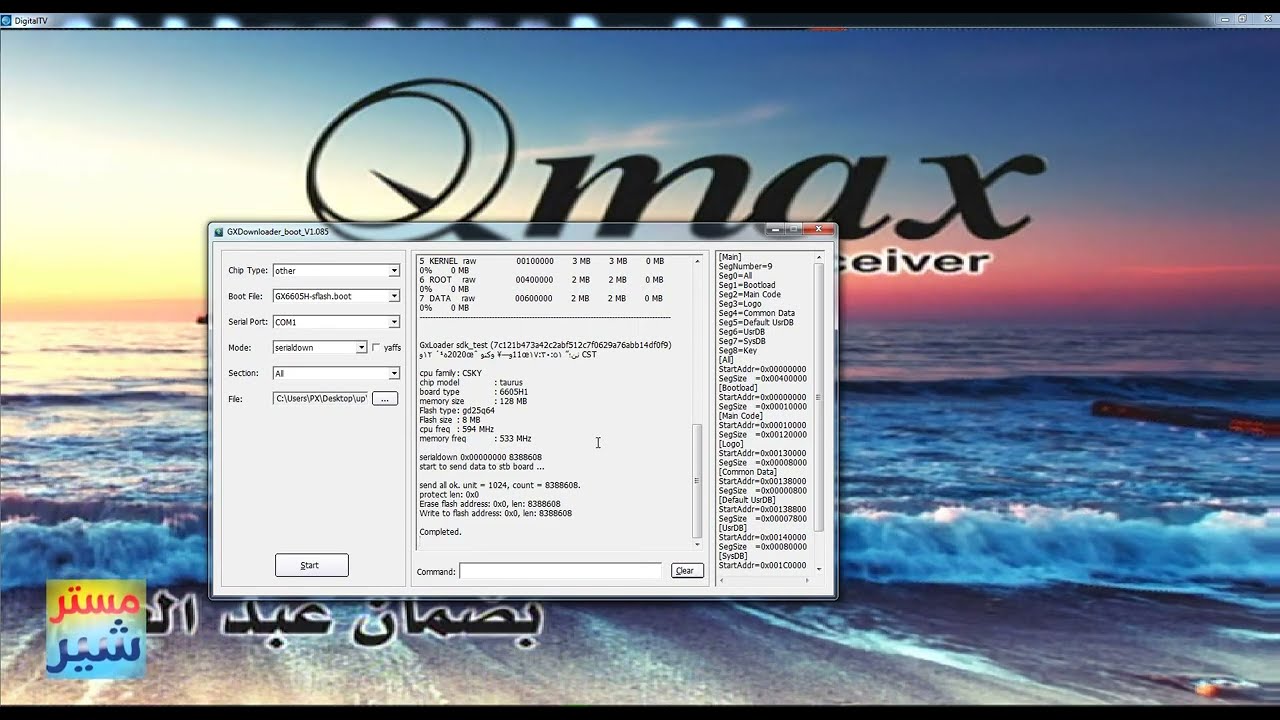Viewport: 1280px width, 720px height.
Task: Click the DigitalTV icon in the title bar
Action: coord(7,20)
